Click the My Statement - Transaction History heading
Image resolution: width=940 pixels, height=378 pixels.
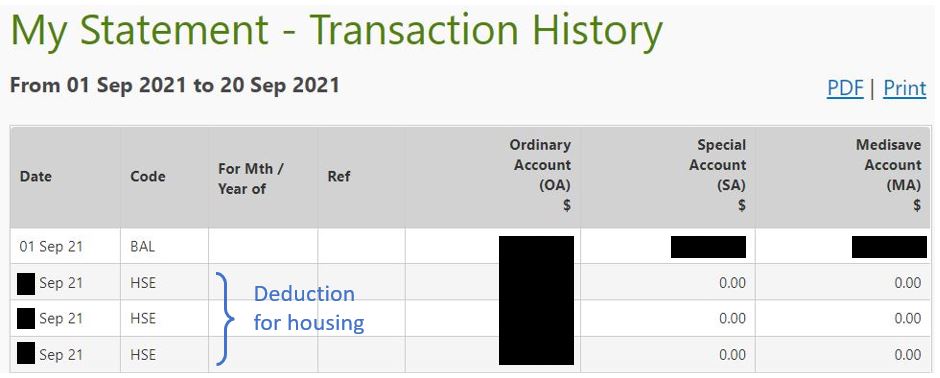pyautogui.click(x=337, y=30)
